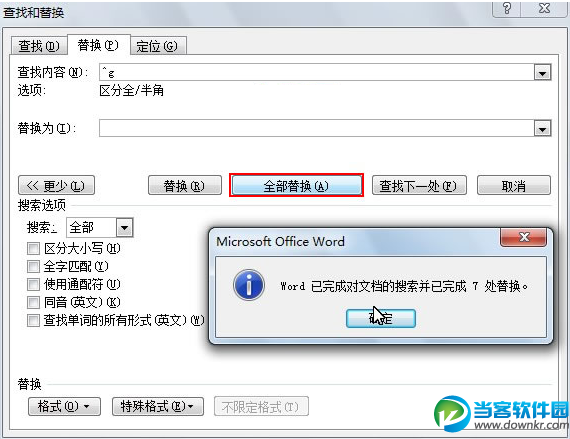Toggle 查找单词的所有形式(英文) checkbox

click(33, 320)
